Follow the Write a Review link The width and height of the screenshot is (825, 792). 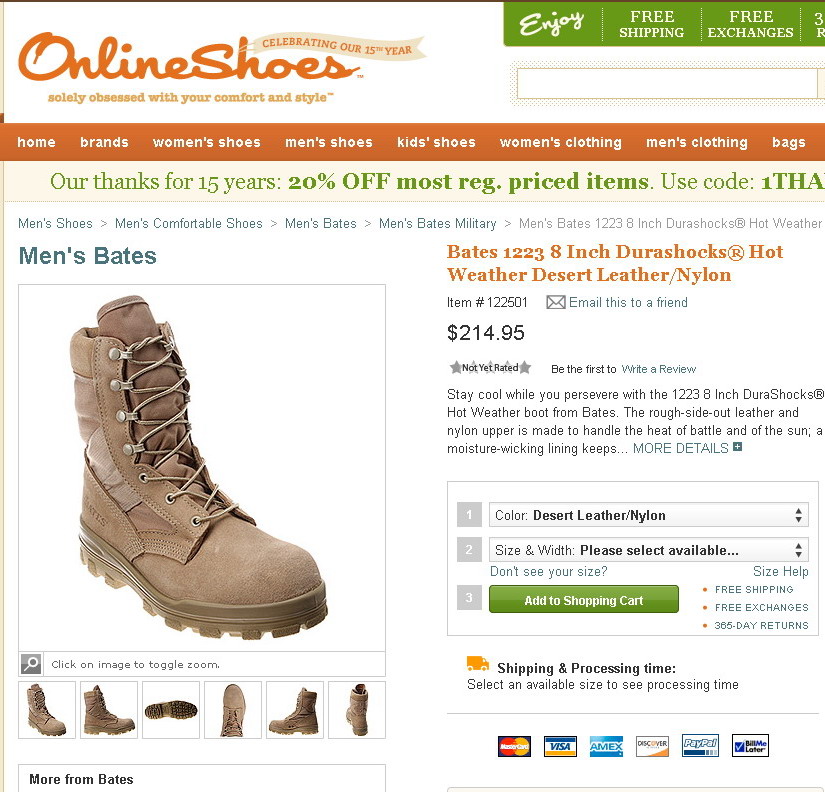[659, 369]
